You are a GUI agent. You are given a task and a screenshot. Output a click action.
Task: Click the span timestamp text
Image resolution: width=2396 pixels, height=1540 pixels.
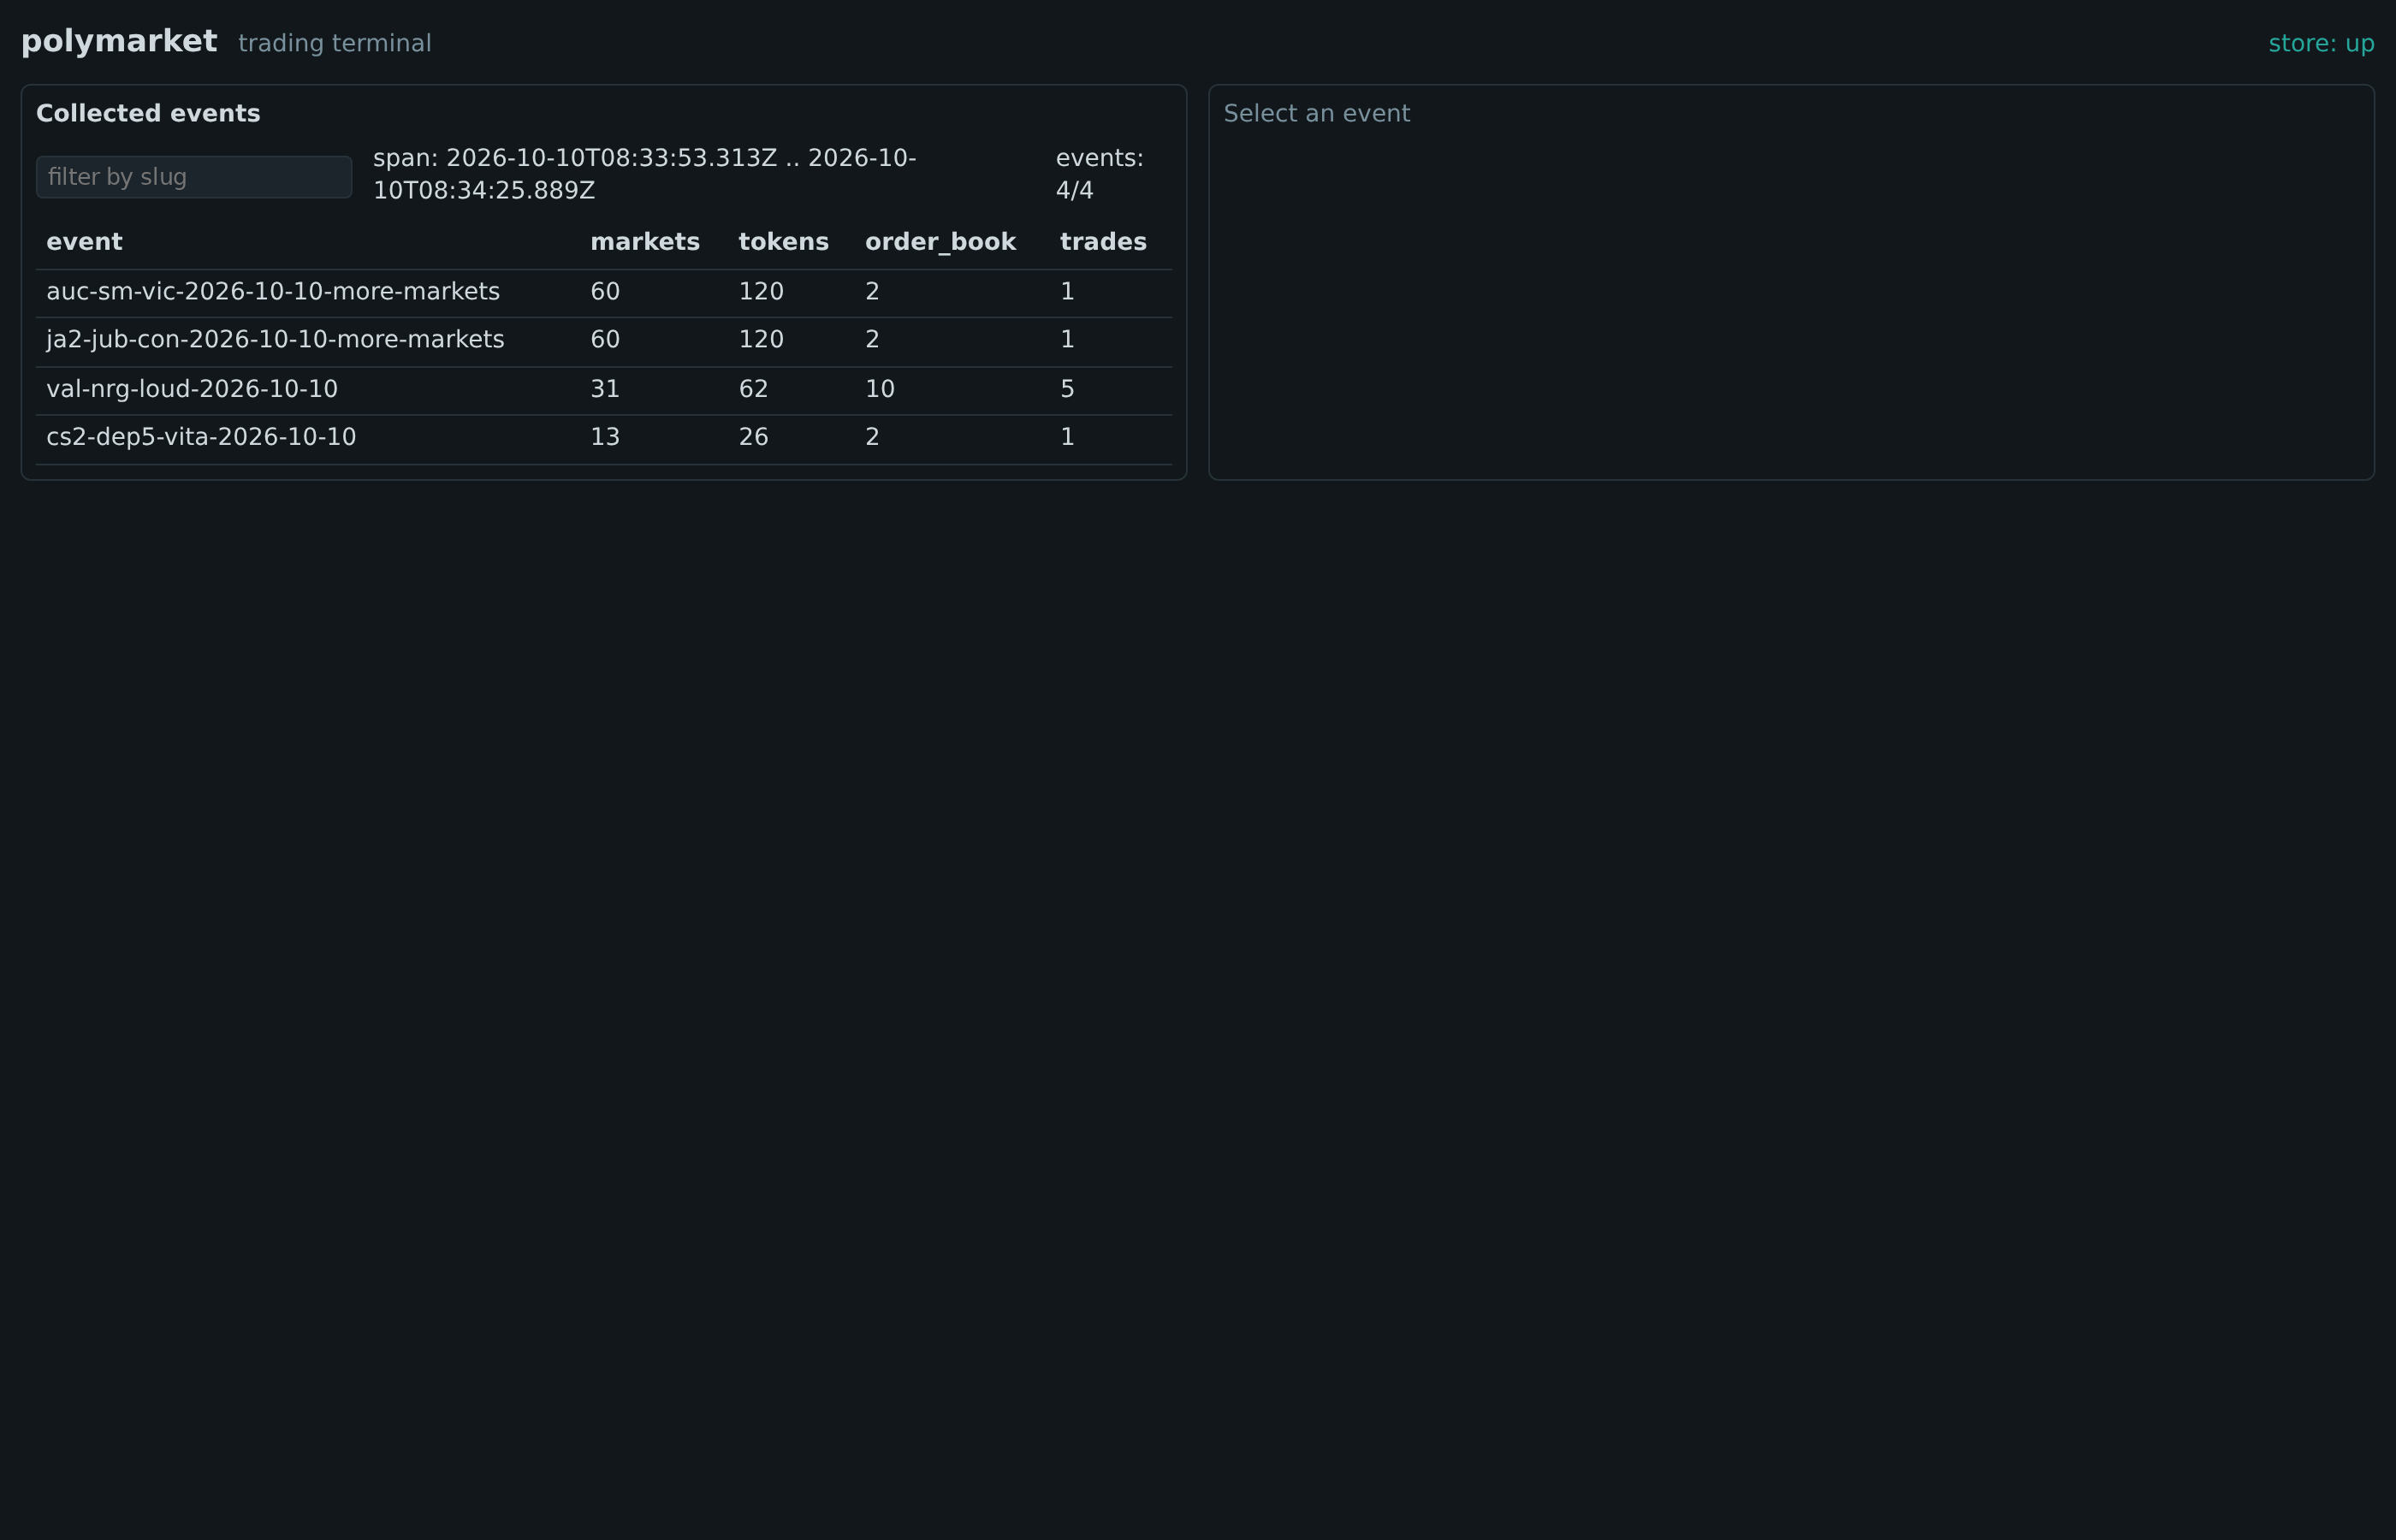pos(645,174)
